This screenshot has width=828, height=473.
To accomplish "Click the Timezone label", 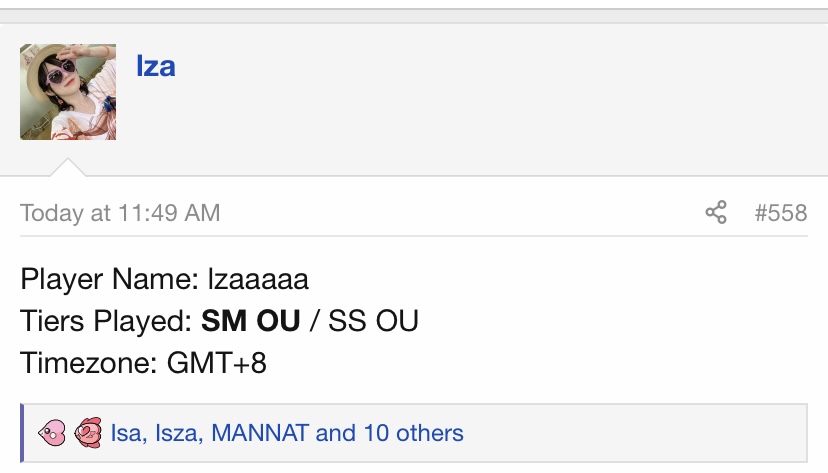I will [x=89, y=363].
